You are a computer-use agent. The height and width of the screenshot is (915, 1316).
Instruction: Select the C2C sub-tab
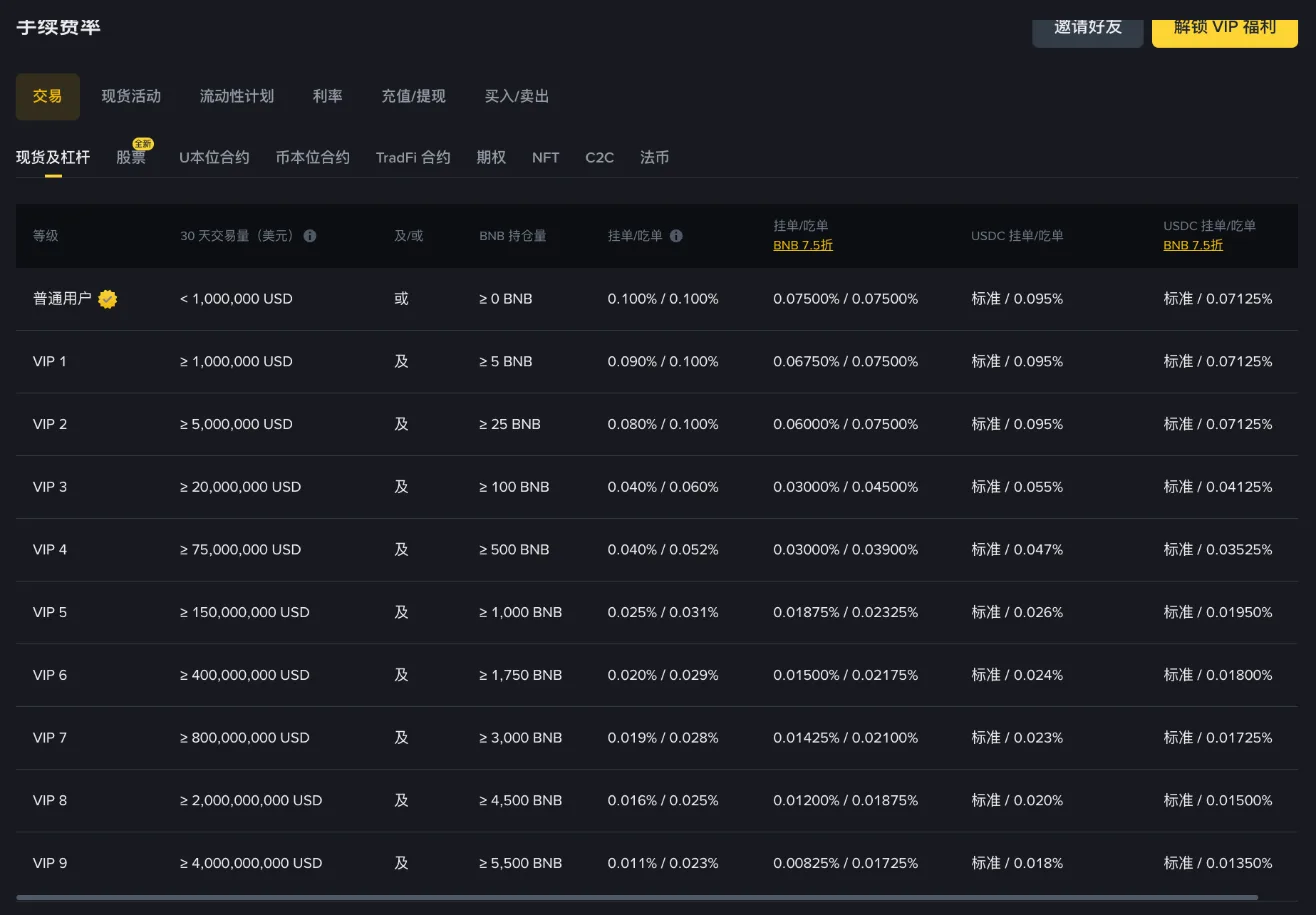click(x=600, y=158)
